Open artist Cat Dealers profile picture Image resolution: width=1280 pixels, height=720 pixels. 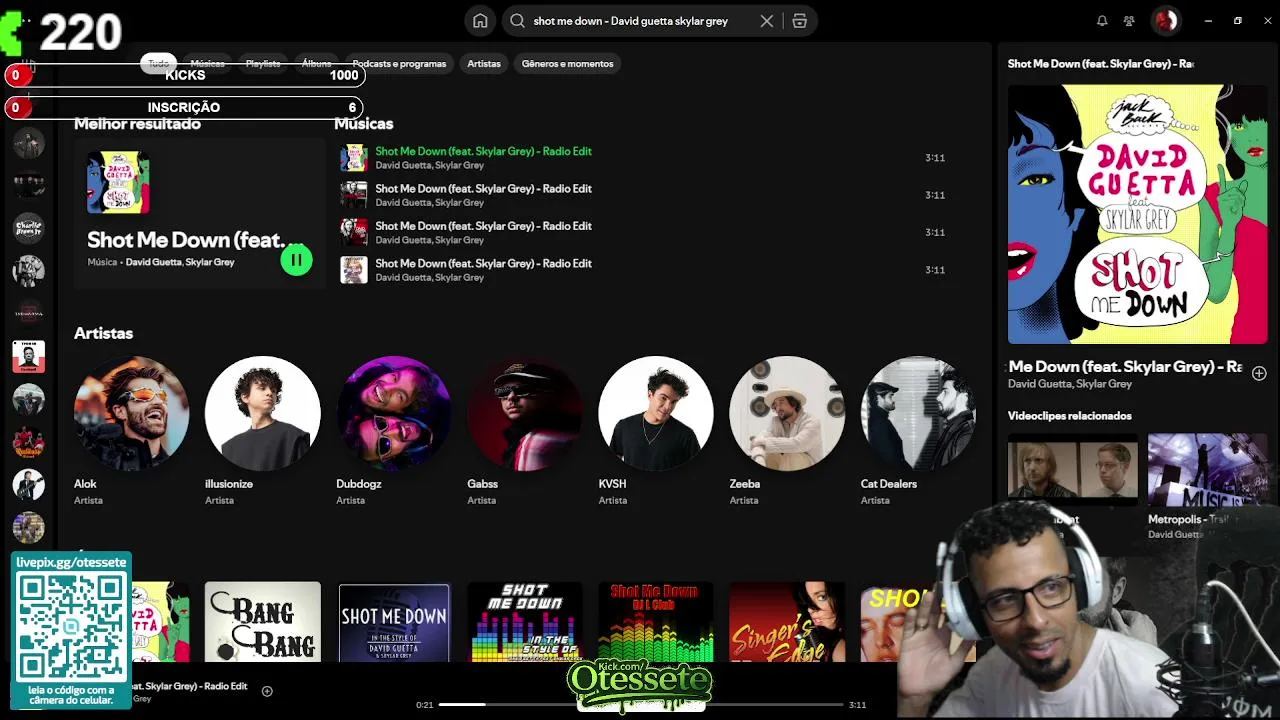(918, 413)
